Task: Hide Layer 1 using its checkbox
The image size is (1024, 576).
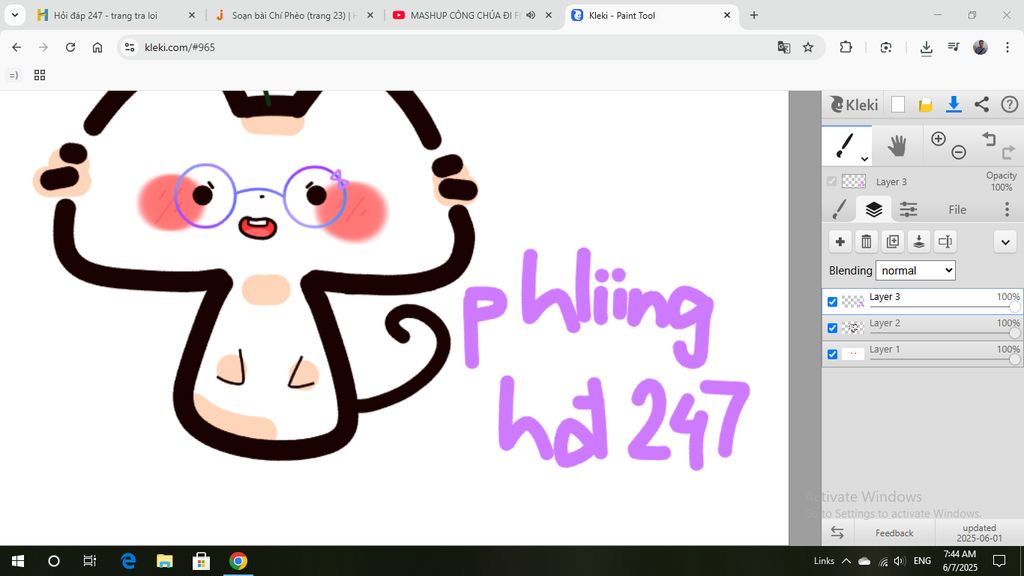Action: pos(832,354)
